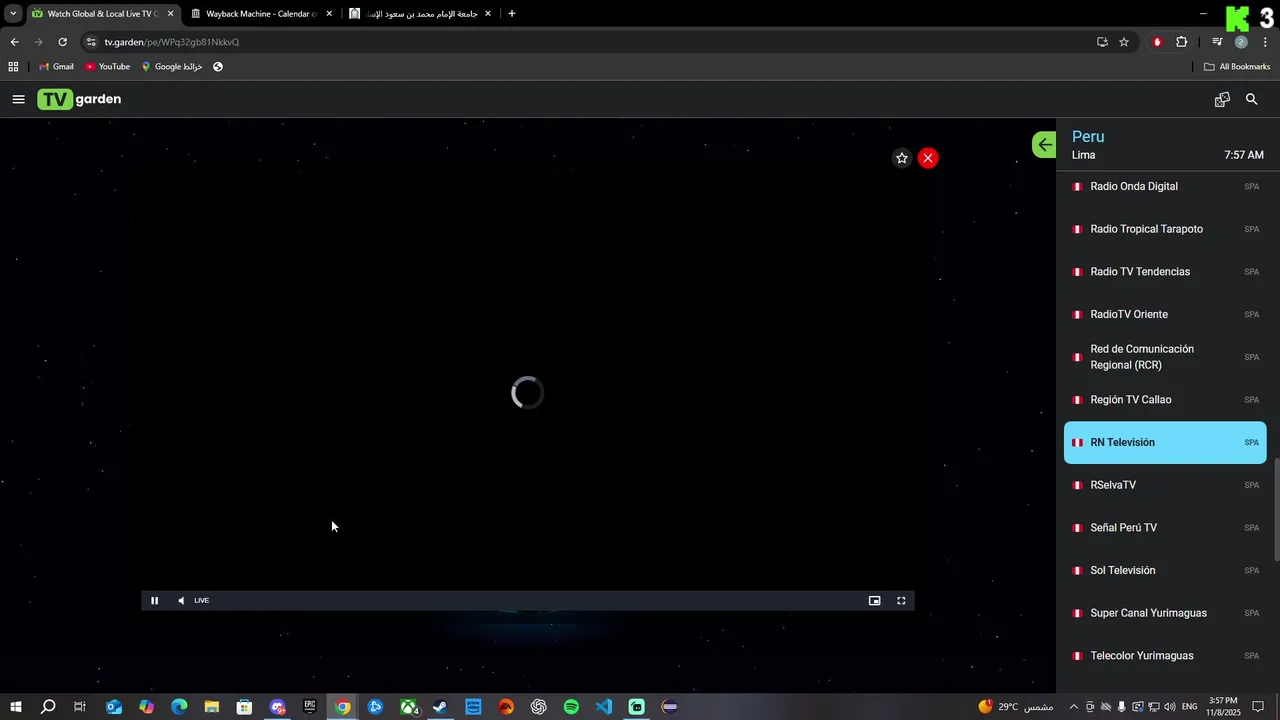Select Red de Comunicación Regional (RCR)

(x=1165, y=357)
